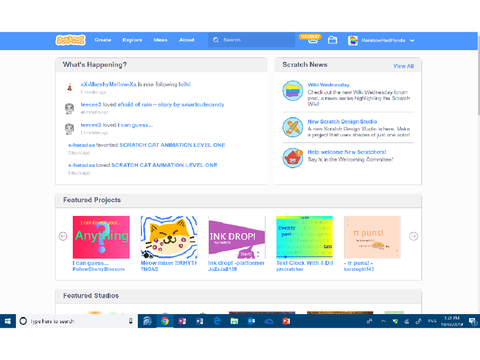This screenshot has width=480, height=360.
Task: Expand the system tray hidden icons chevron
Action: click(x=383, y=321)
